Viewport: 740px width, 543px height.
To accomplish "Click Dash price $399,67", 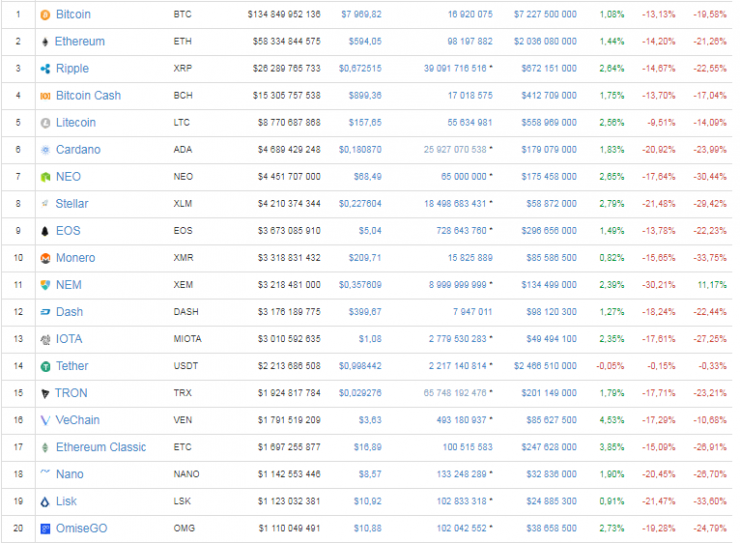I will 365,312.
